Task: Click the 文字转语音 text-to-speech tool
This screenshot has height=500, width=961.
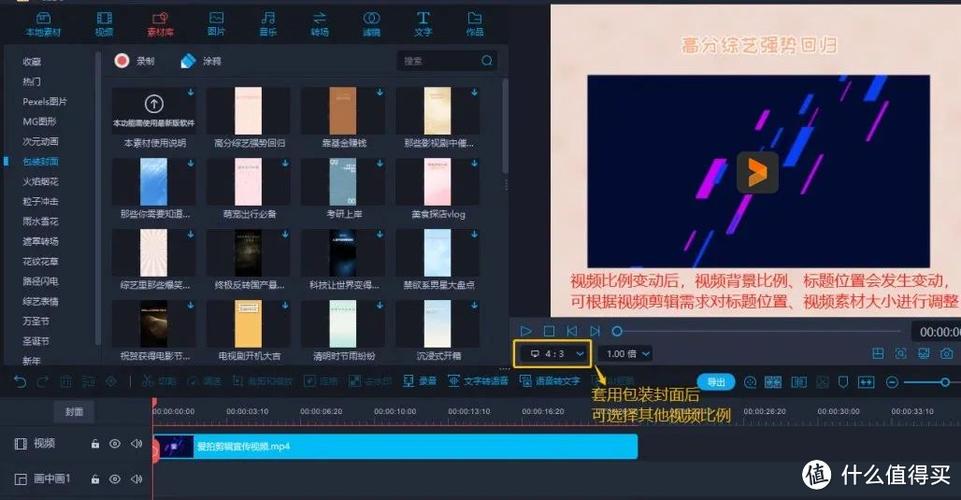Action: coord(478,381)
